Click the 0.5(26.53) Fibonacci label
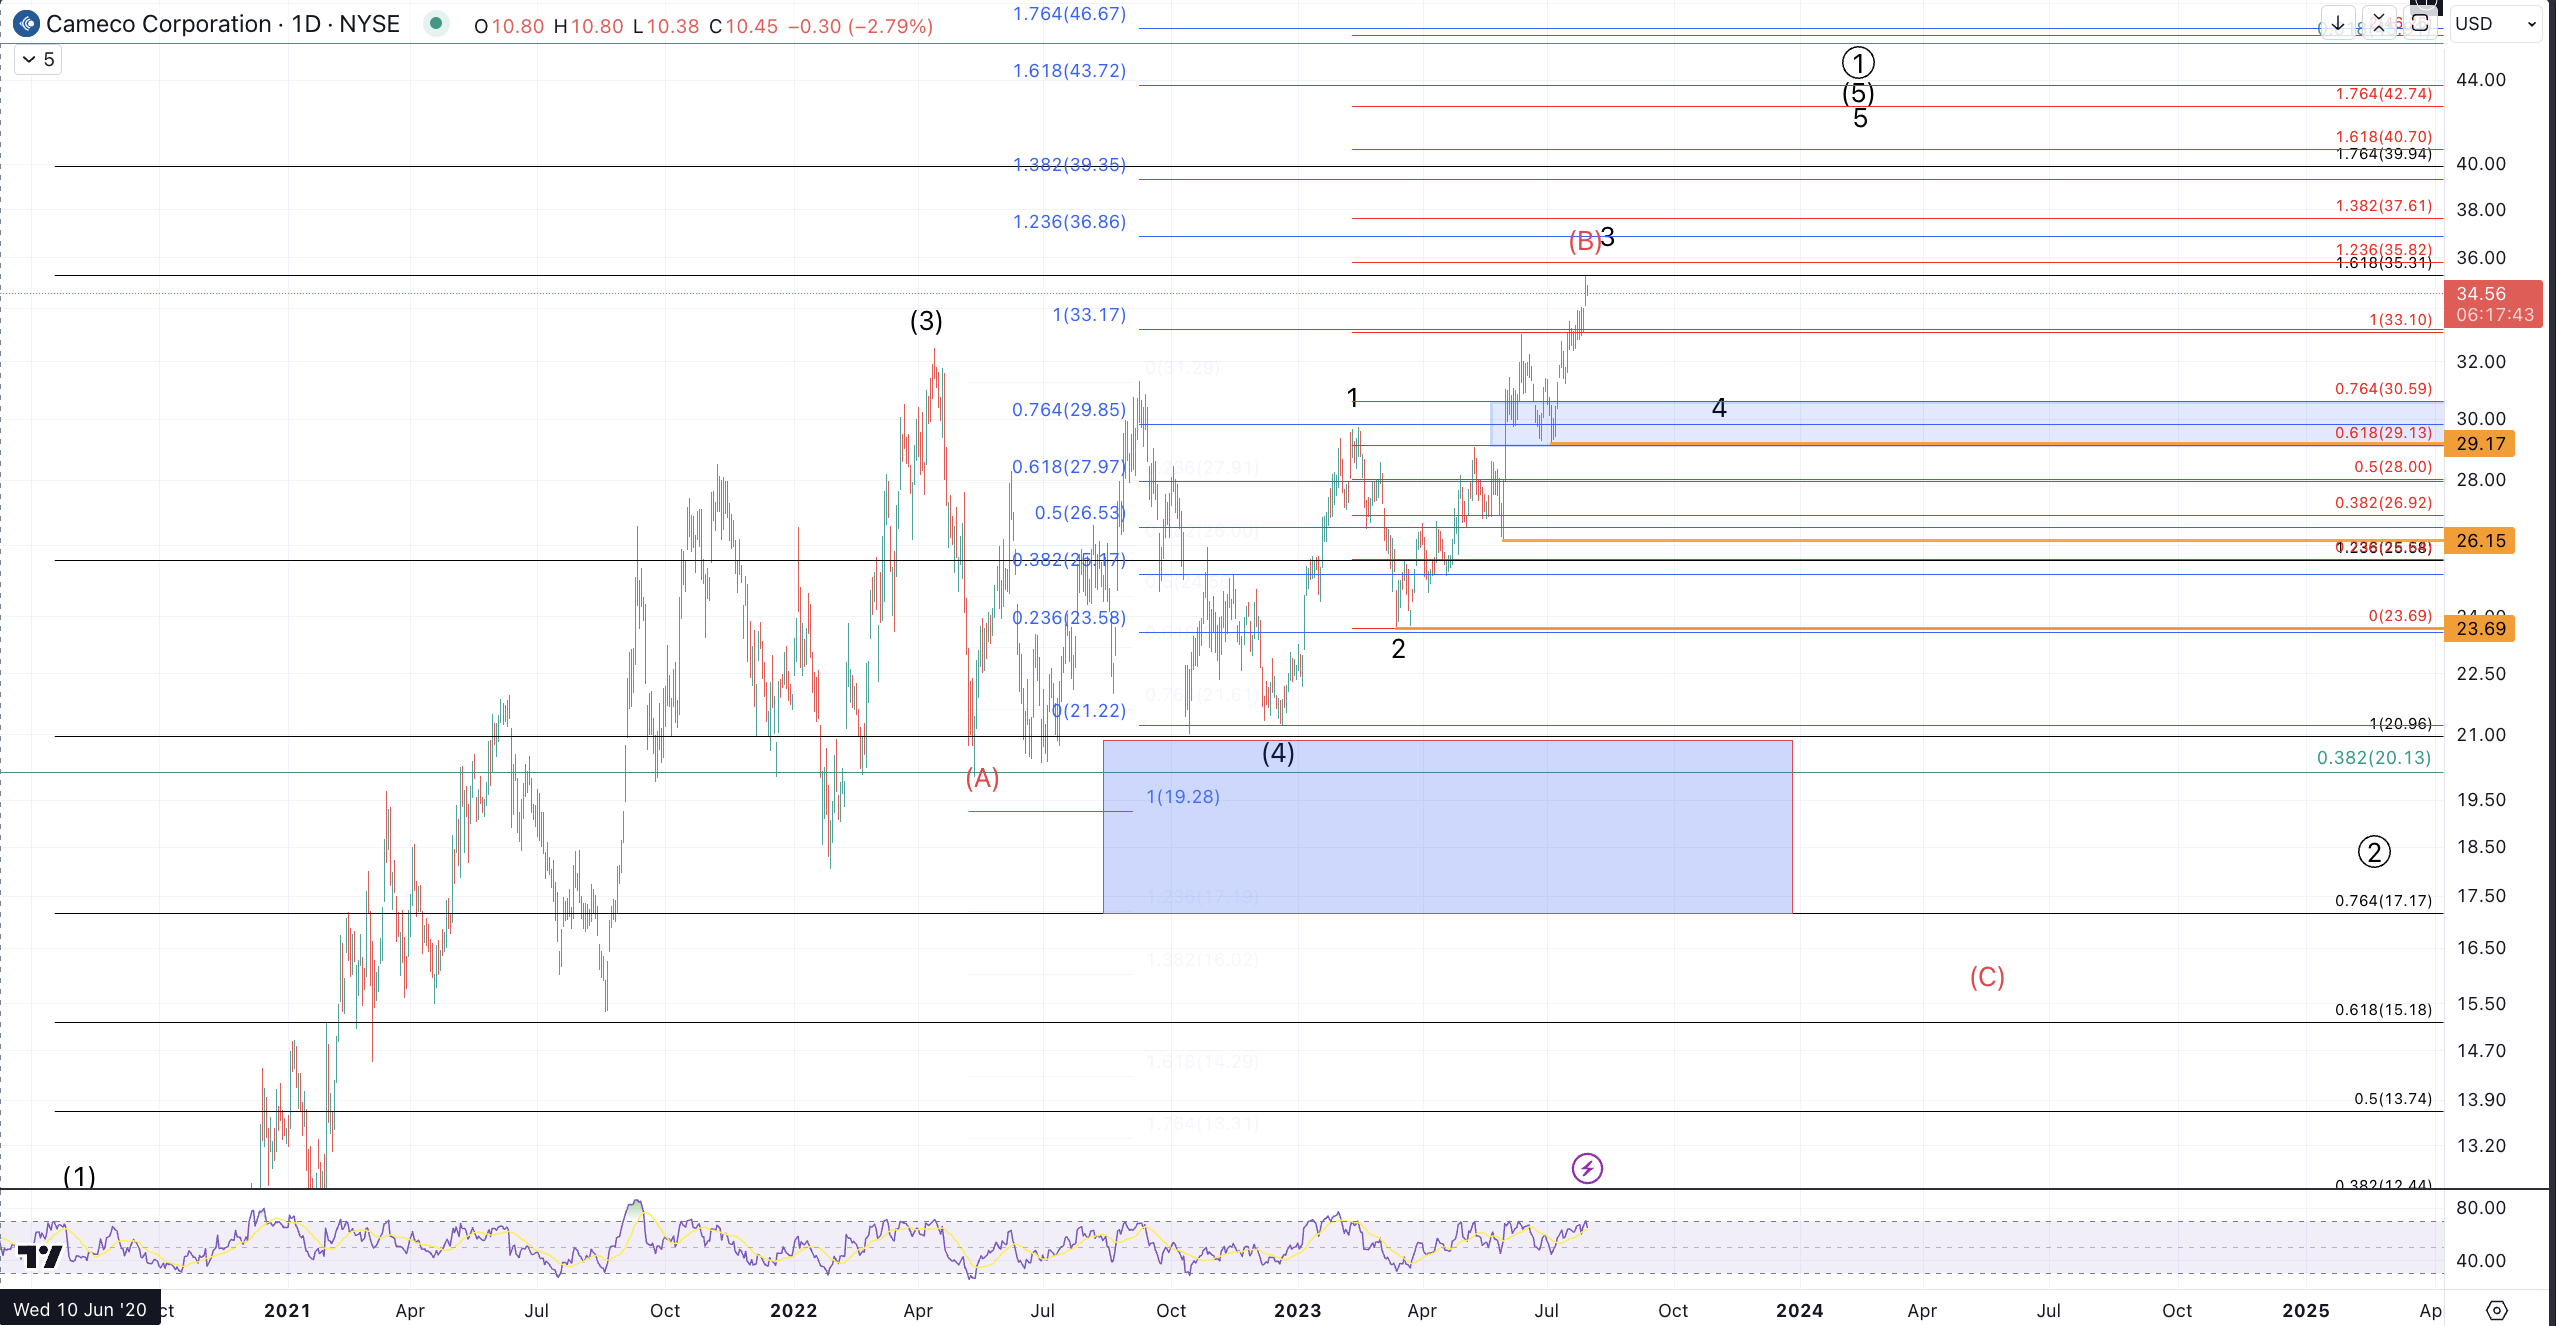Image resolution: width=2556 pixels, height=1326 pixels. point(1080,513)
